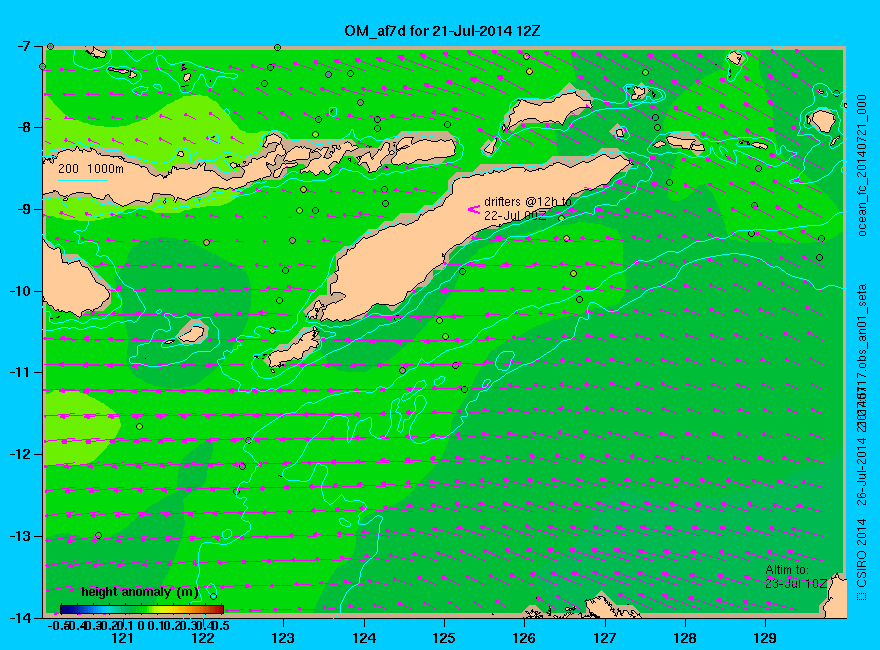Click the '200 1000m' contour depth label
The height and width of the screenshot is (650, 880).
(91, 168)
